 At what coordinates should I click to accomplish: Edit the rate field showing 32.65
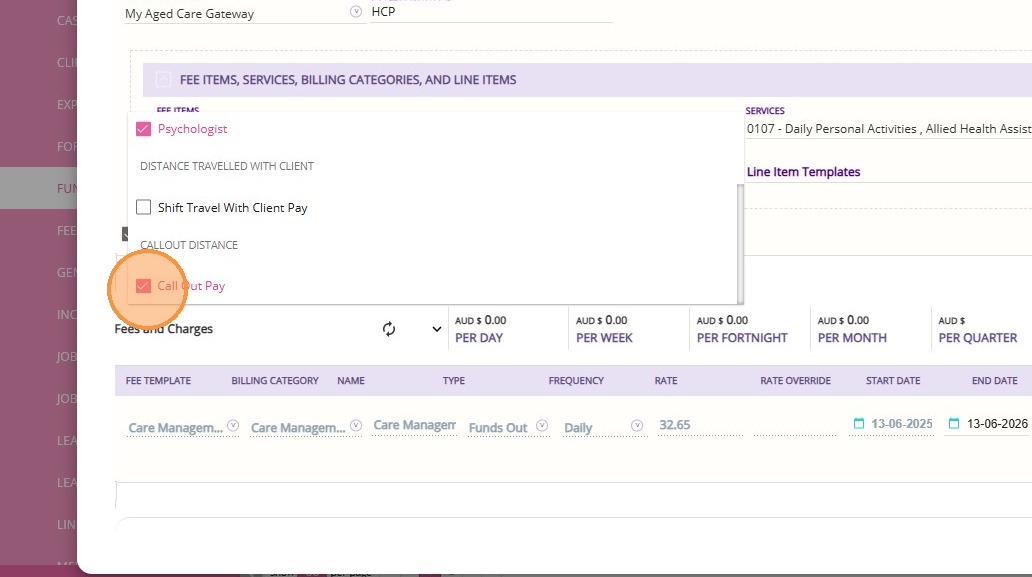pos(700,426)
